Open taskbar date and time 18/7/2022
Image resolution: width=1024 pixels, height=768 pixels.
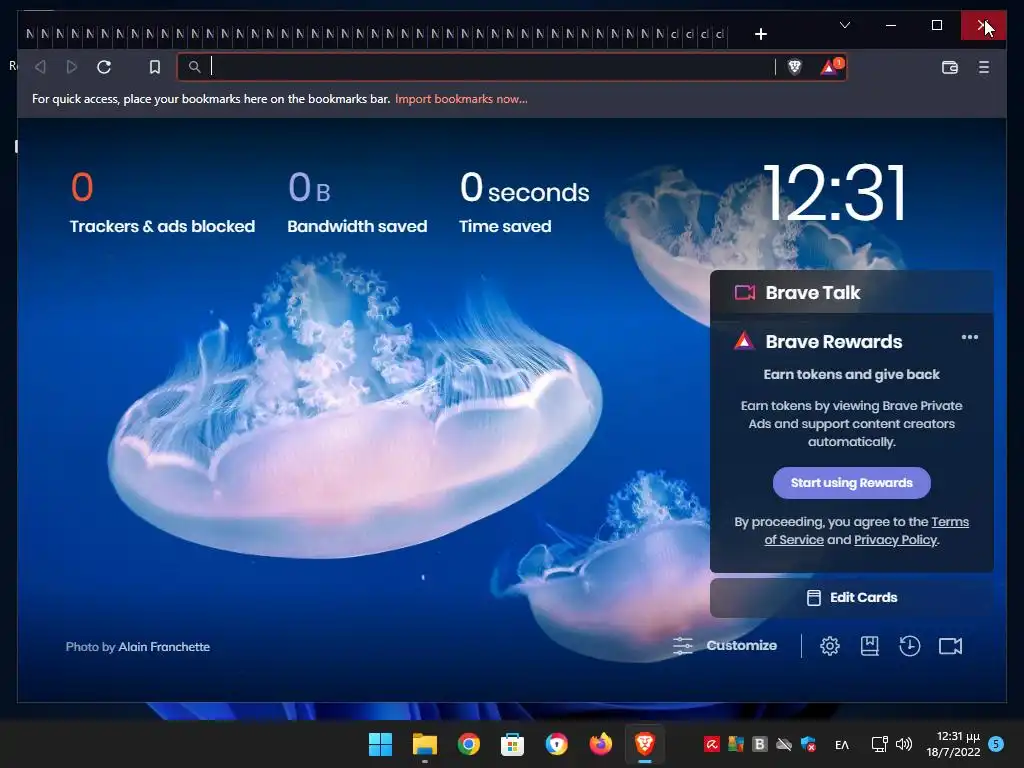click(953, 744)
